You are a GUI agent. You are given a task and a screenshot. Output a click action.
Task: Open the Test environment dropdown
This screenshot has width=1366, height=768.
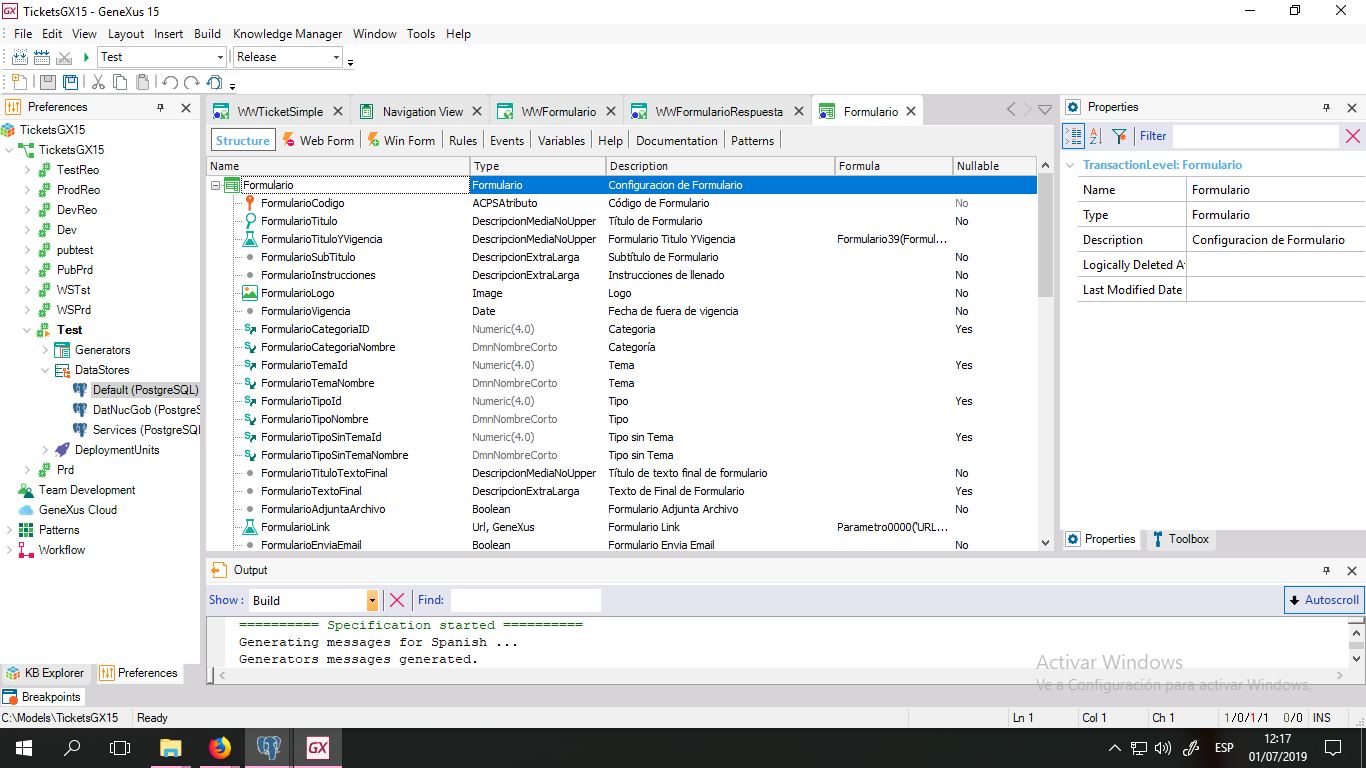click(220, 57)
